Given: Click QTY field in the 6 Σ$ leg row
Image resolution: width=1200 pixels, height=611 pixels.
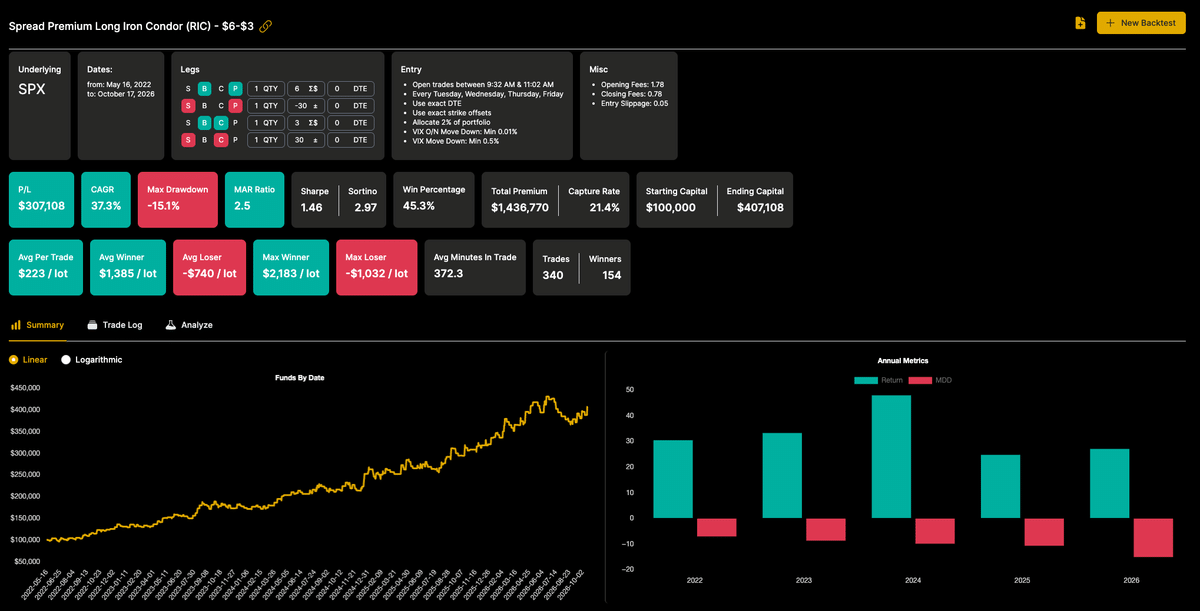Looking at the screenshot, I should point(266,88).
